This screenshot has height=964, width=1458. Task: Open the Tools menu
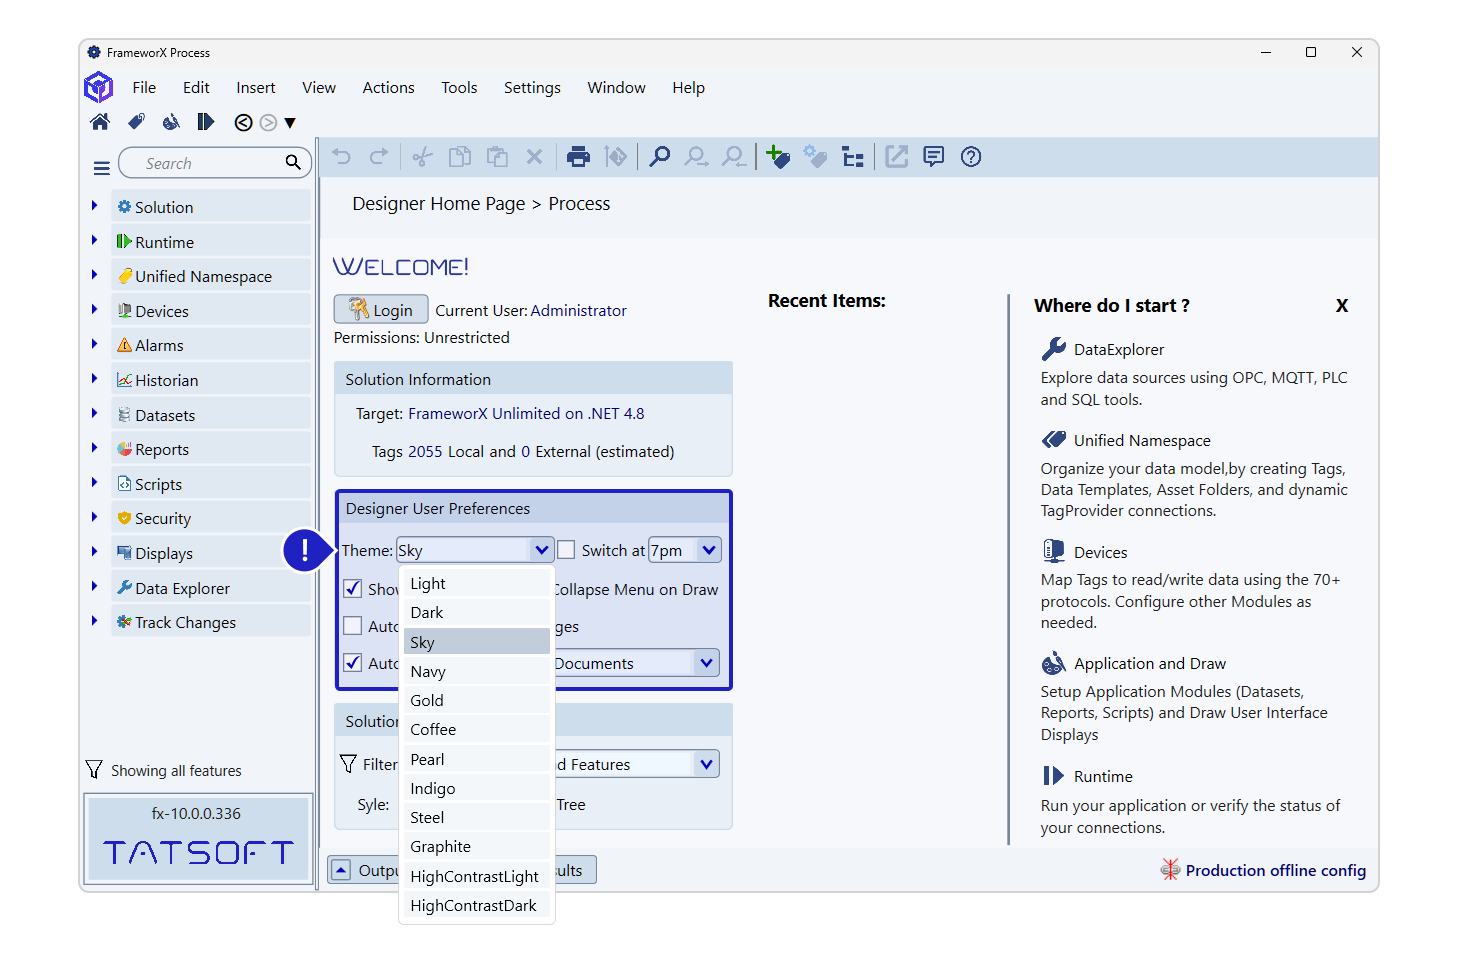point(459,88)
